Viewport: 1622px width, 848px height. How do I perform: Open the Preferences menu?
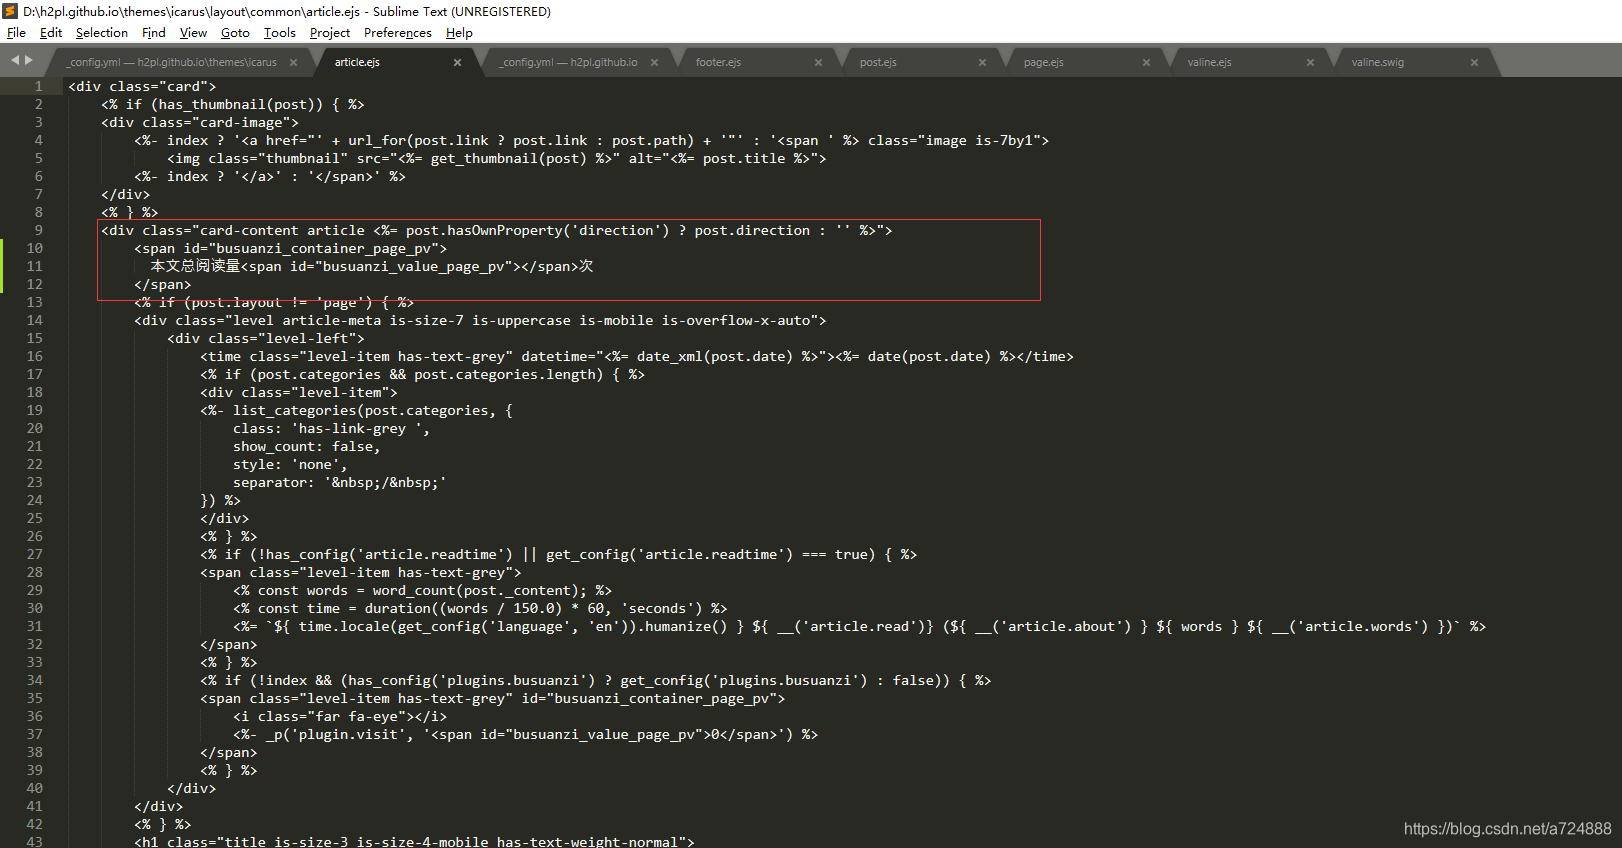[397, 33]
